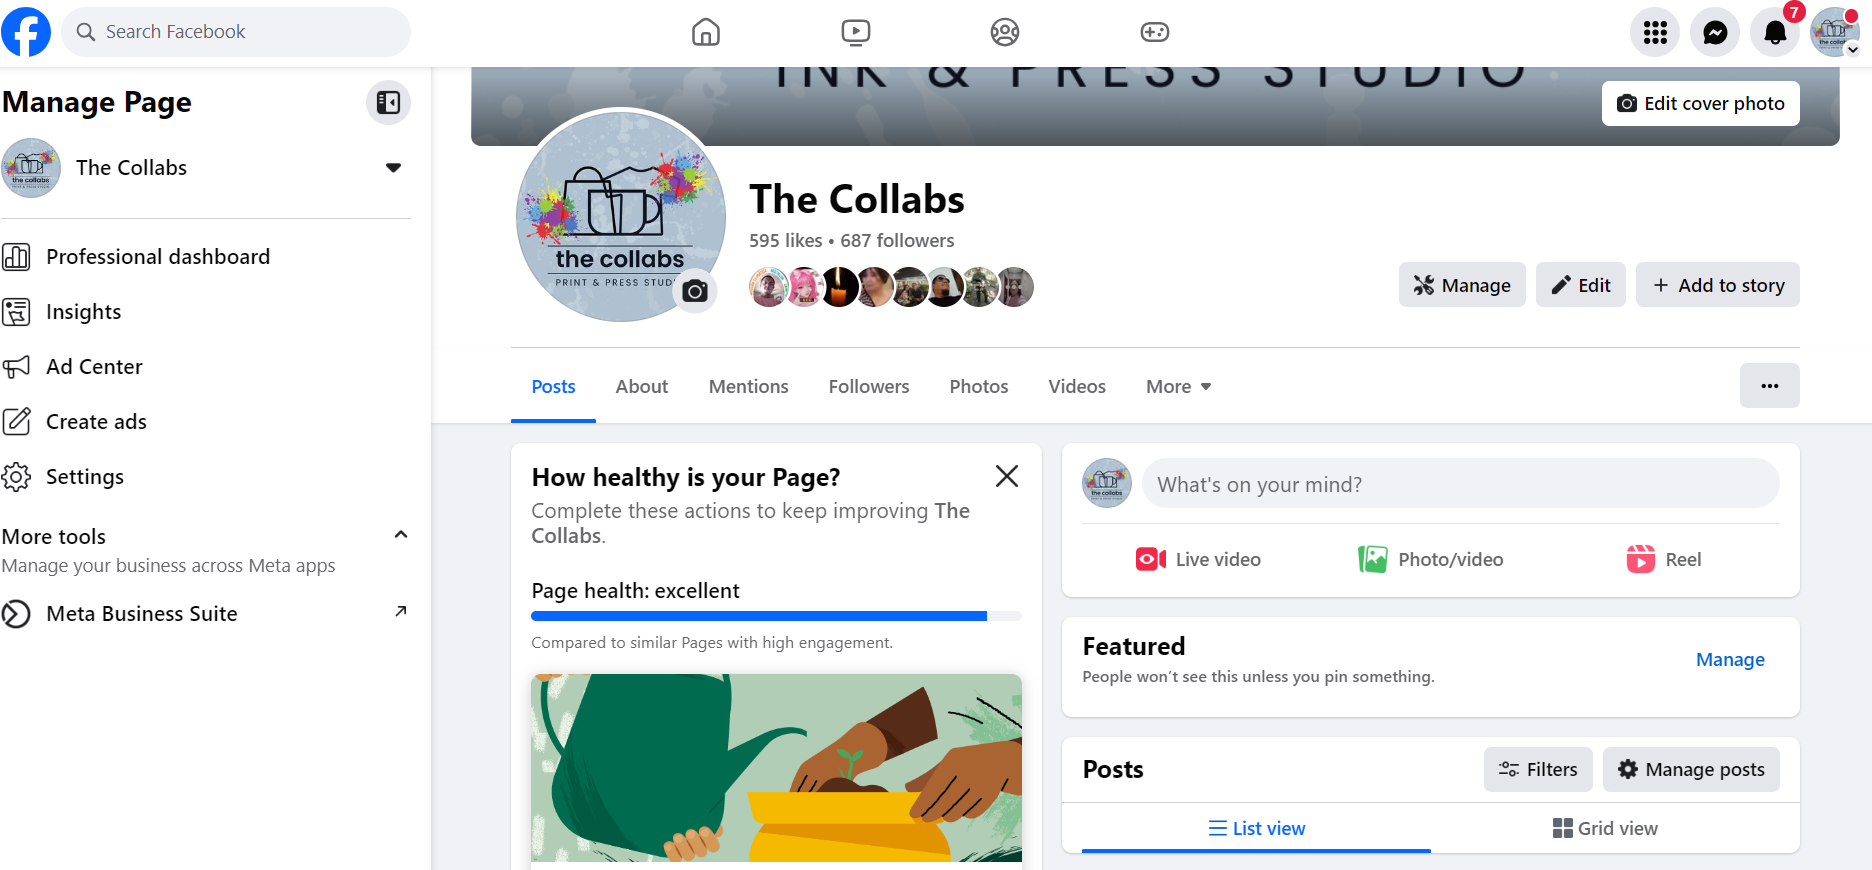The image size is (1872, 870).
Task: Switch posts to List view
Action: (x=1257, y=828)
